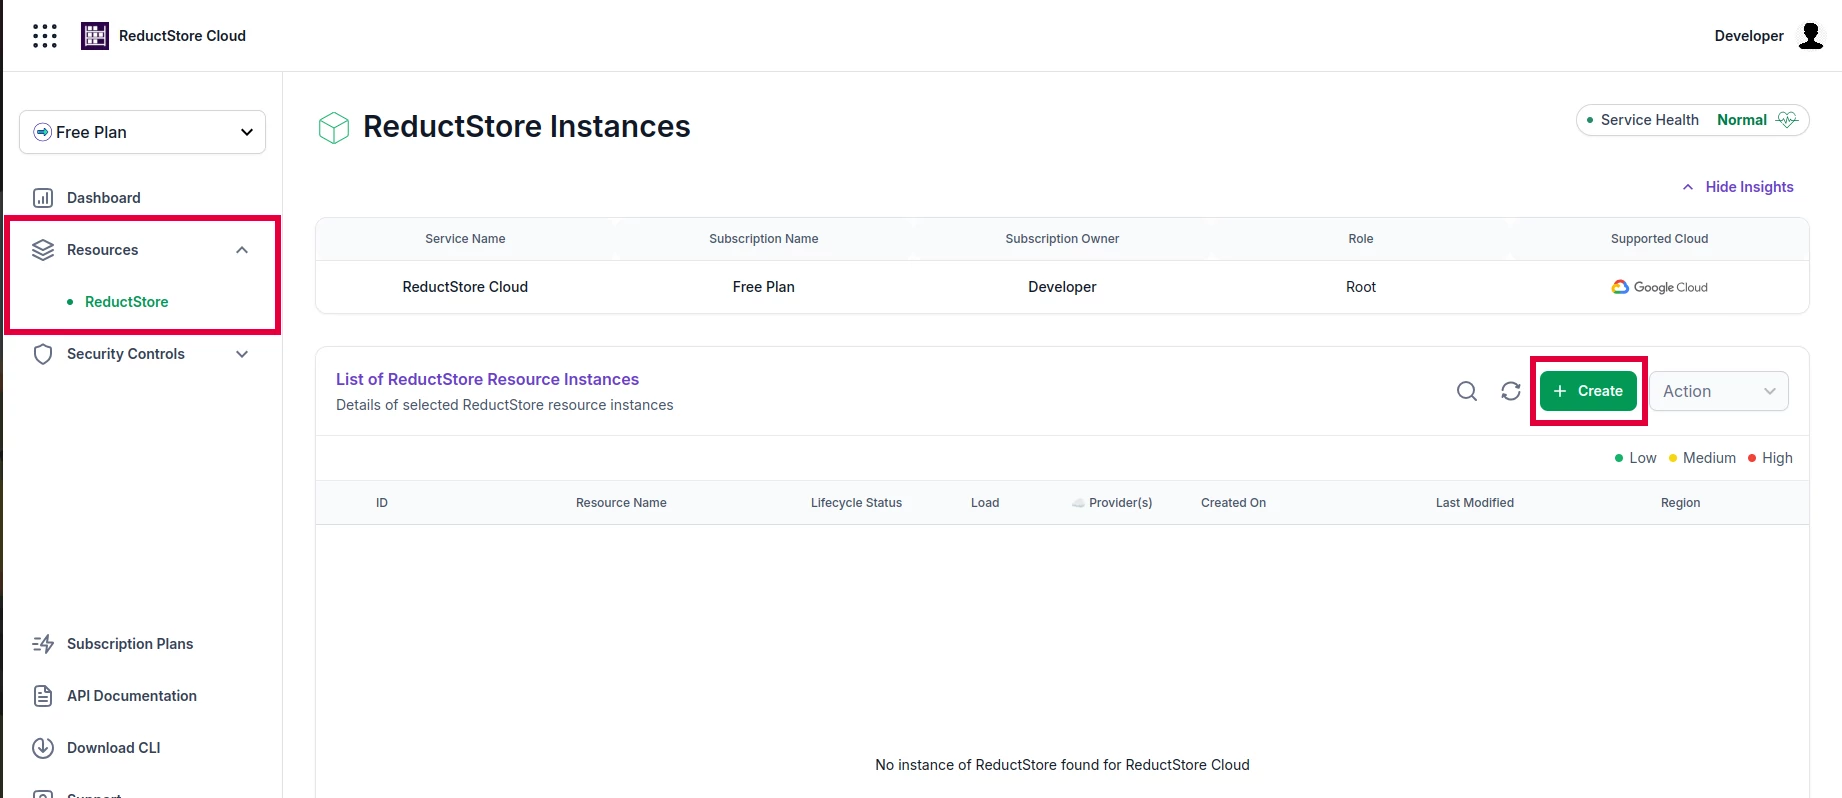The width and height of the screenshot is (1842, 798).
Task: Click the ReductStore Cloud service name cell
Action: [465, 287]
